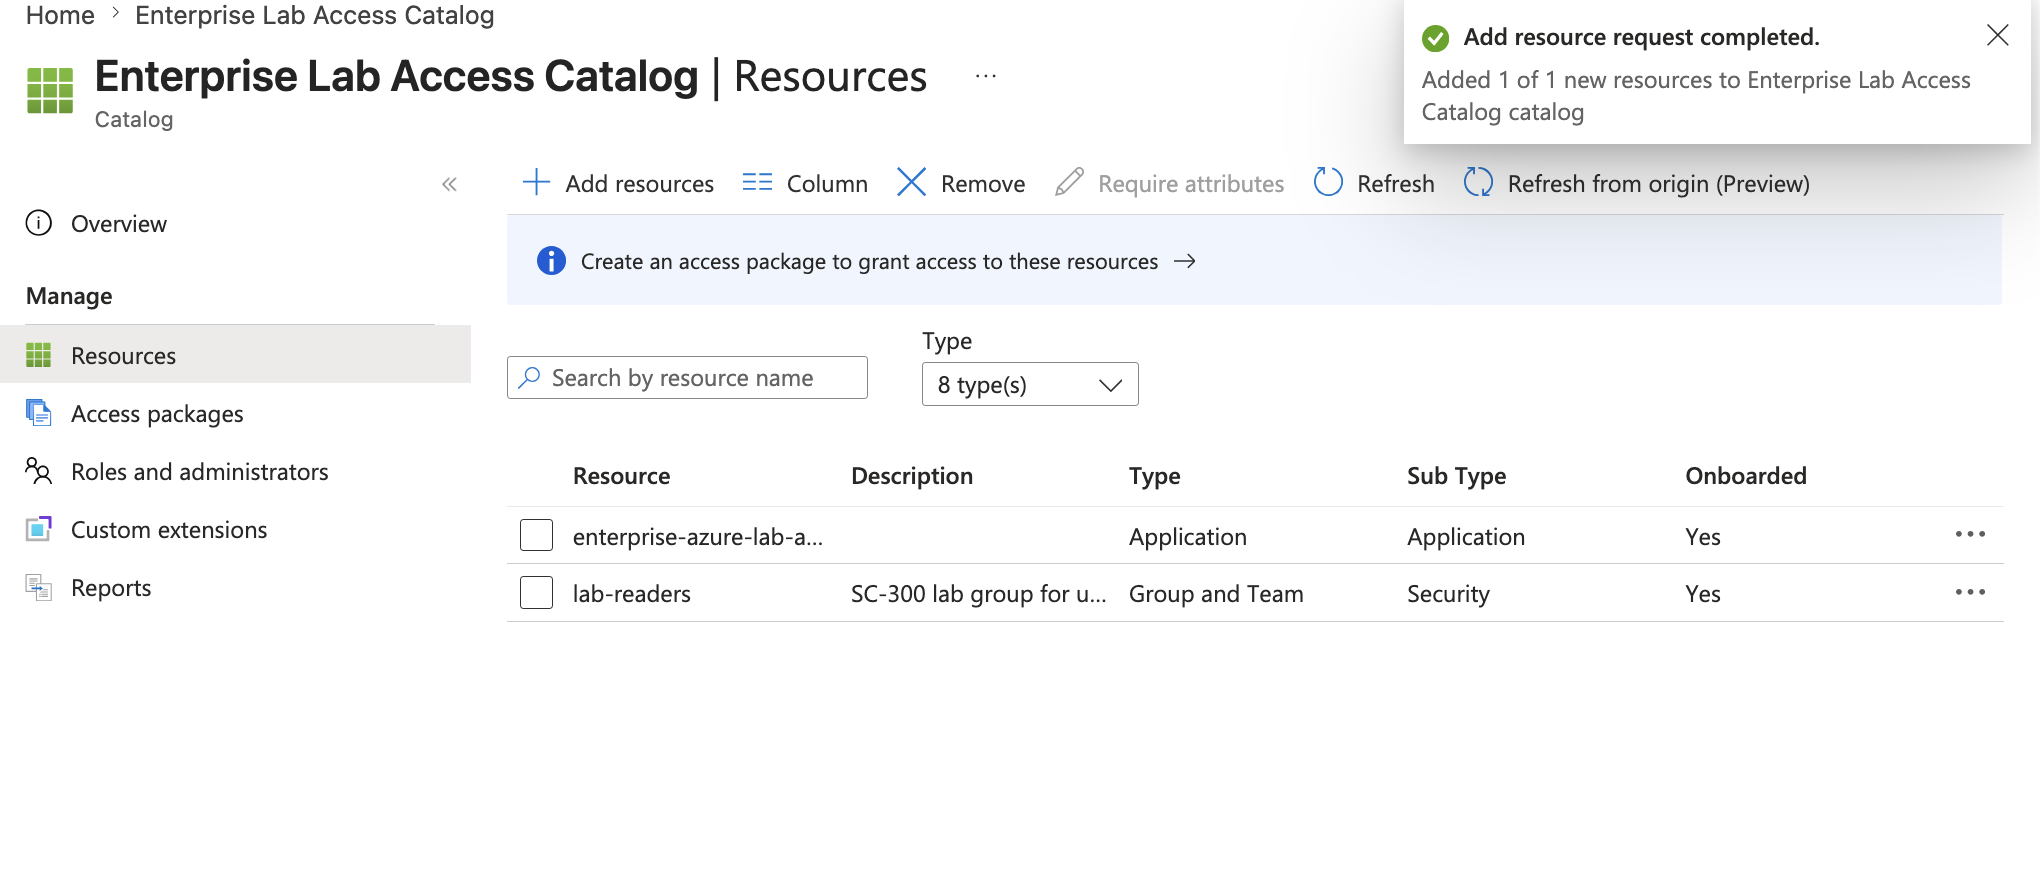The width and height of the screenshot is (2040, 882).
Task: Open Reports in the sidebar
Action: tap(111, 588)
